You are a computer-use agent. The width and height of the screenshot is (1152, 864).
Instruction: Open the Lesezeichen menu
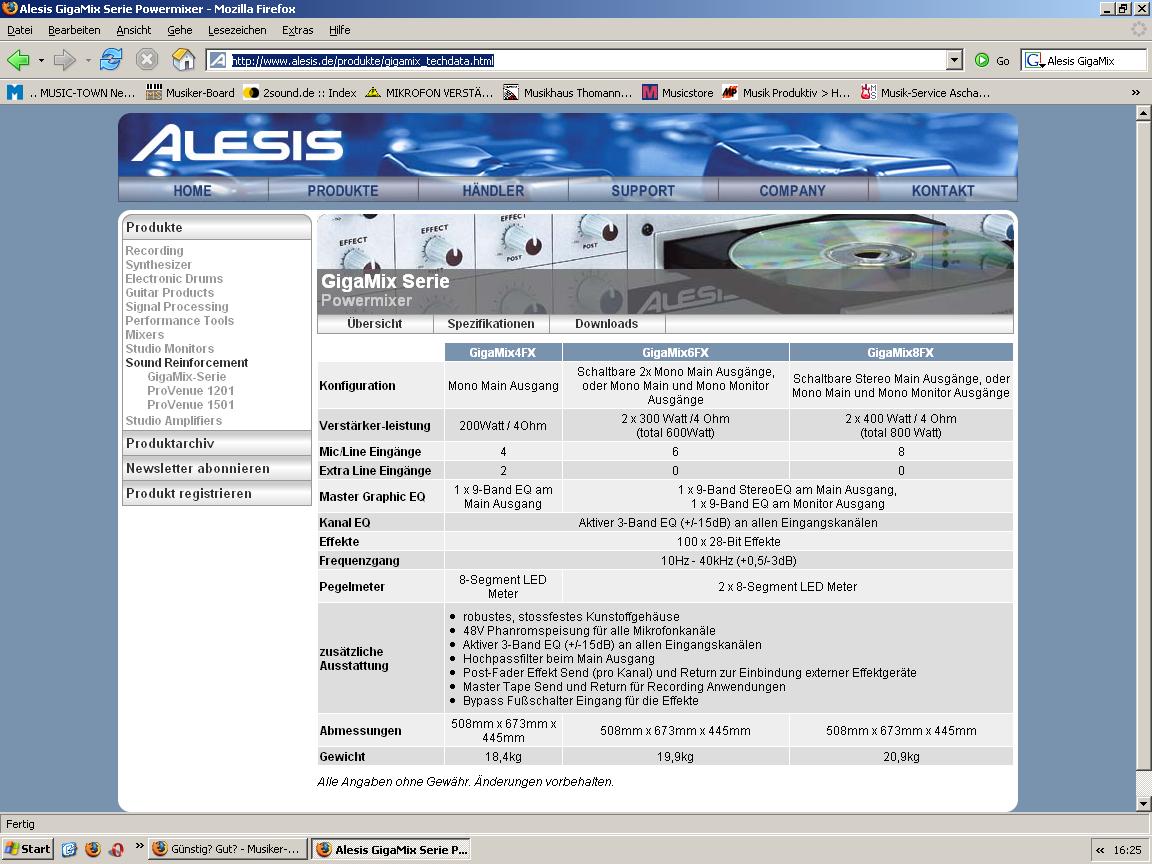coord(237,30)
